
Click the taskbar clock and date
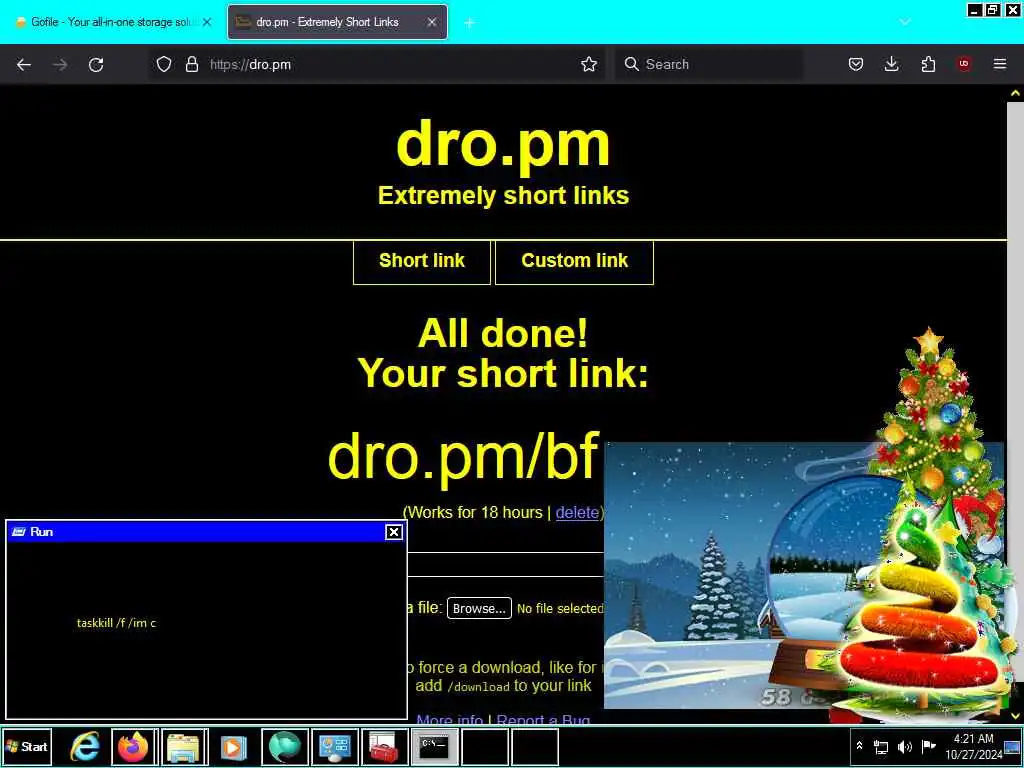pos(973,746)
